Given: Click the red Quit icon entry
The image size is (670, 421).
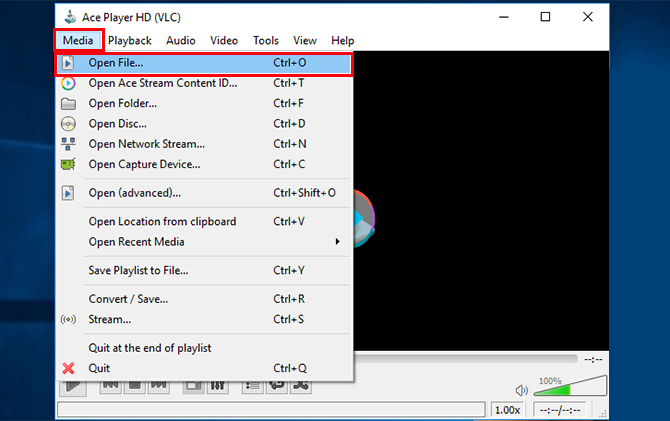Looking at the screenshot, I should (69, 368).
